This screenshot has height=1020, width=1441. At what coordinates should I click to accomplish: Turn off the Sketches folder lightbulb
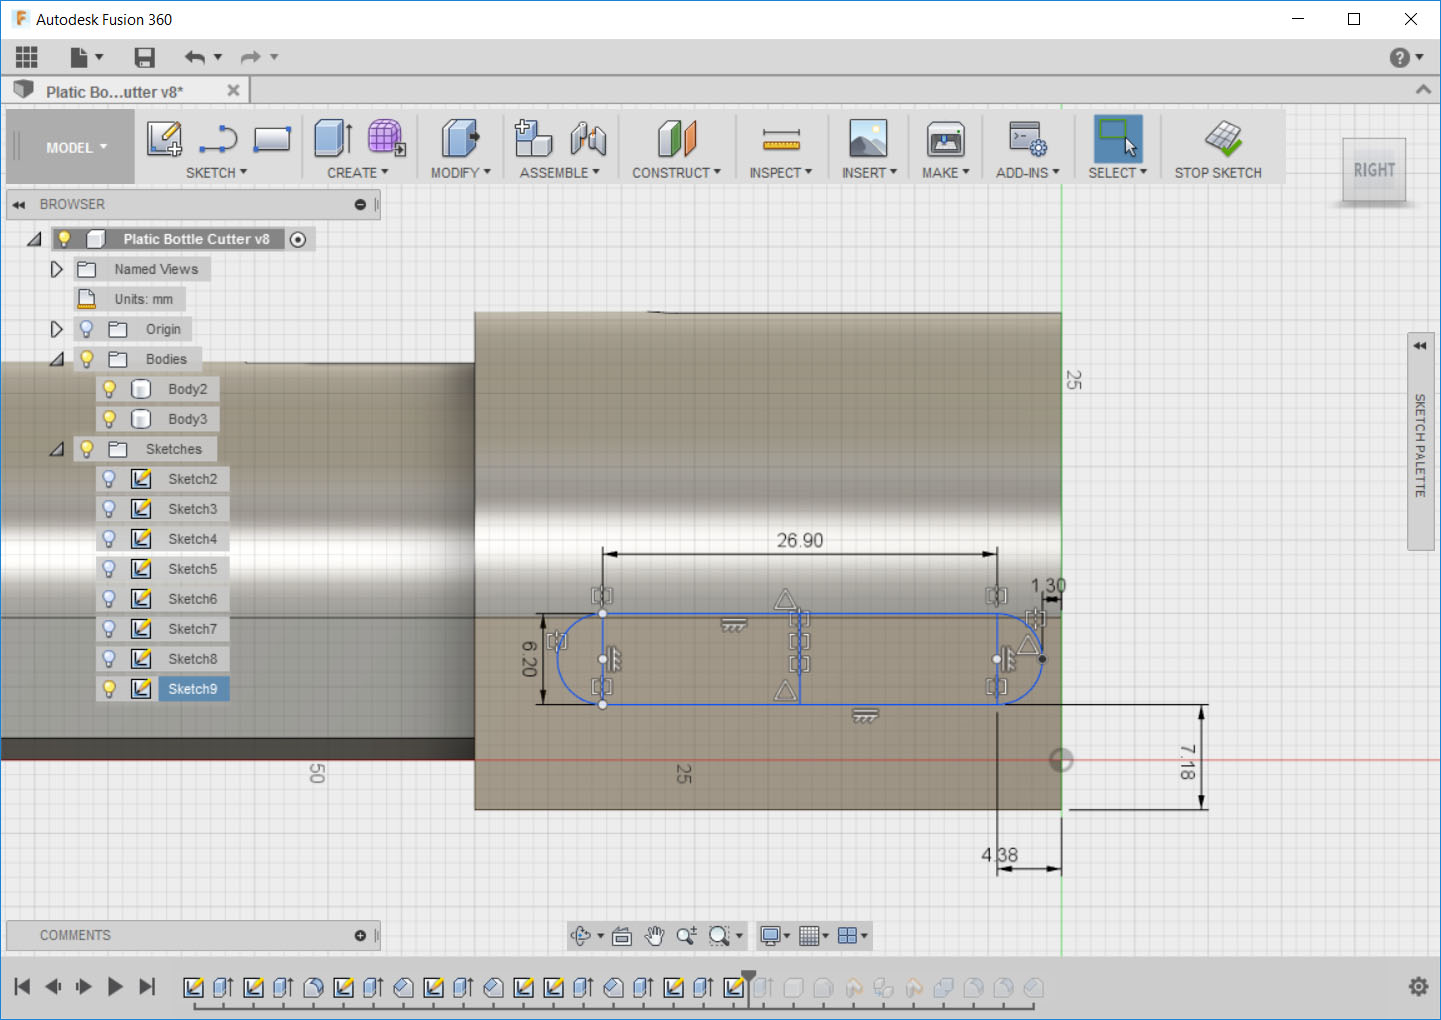tap(87, 449)
